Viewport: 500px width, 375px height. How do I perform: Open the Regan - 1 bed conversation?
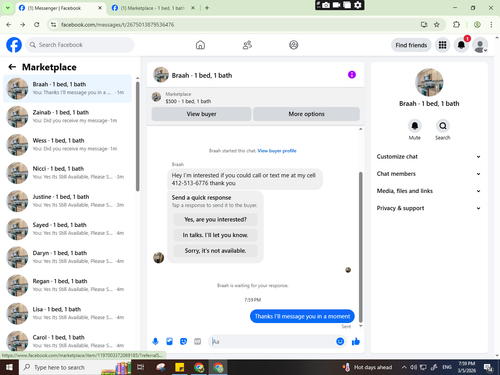tap(67, 285)
